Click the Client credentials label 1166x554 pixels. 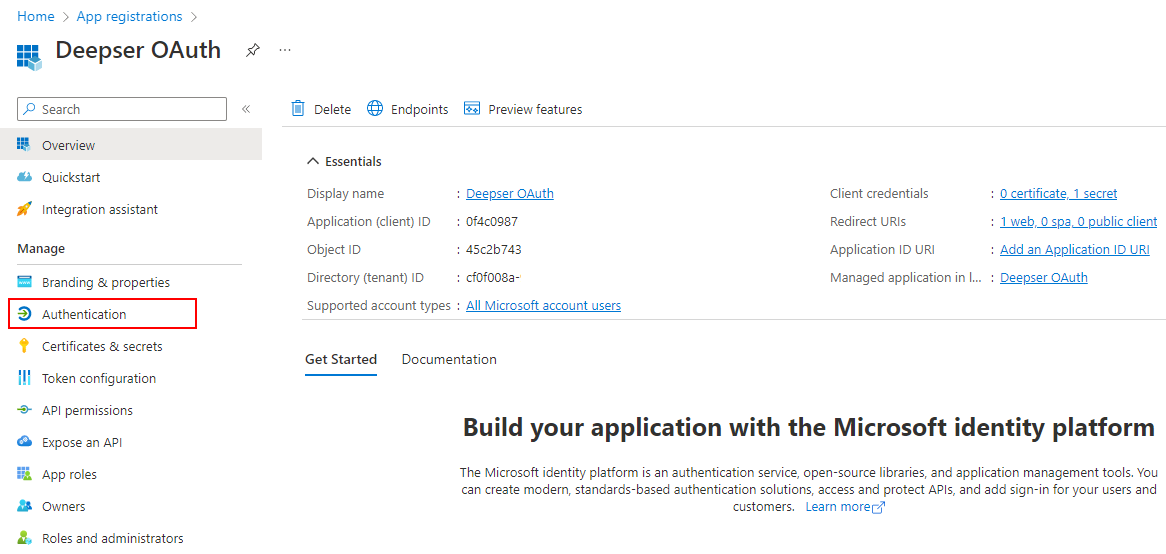(879, 193)
